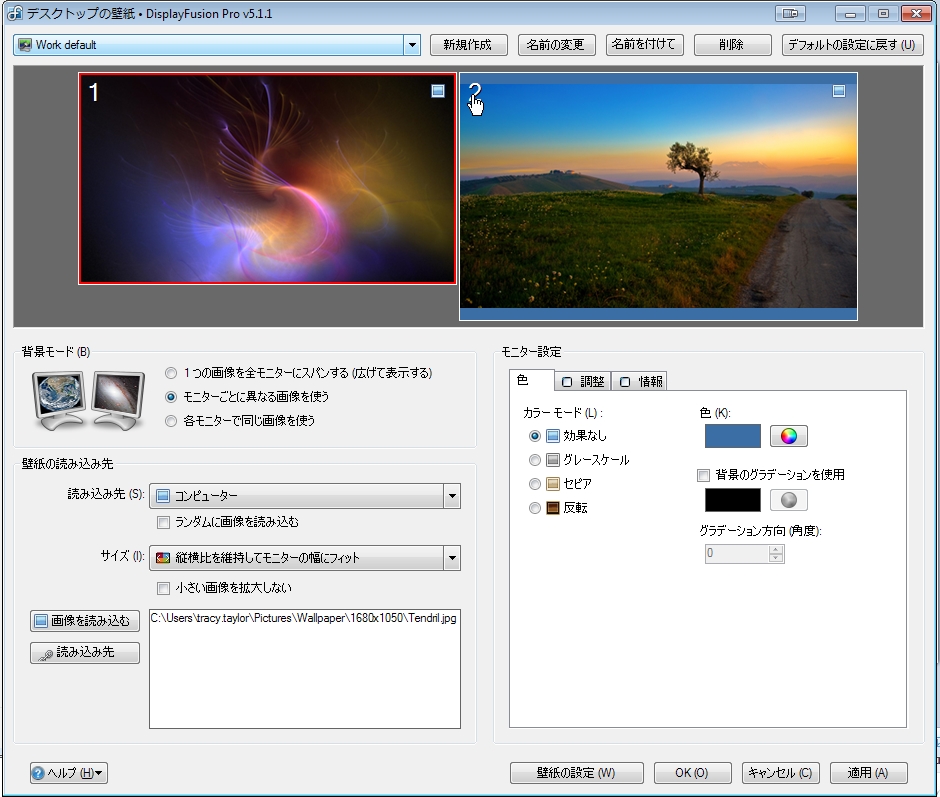Switch to the 情報 tab

(640, 381)
